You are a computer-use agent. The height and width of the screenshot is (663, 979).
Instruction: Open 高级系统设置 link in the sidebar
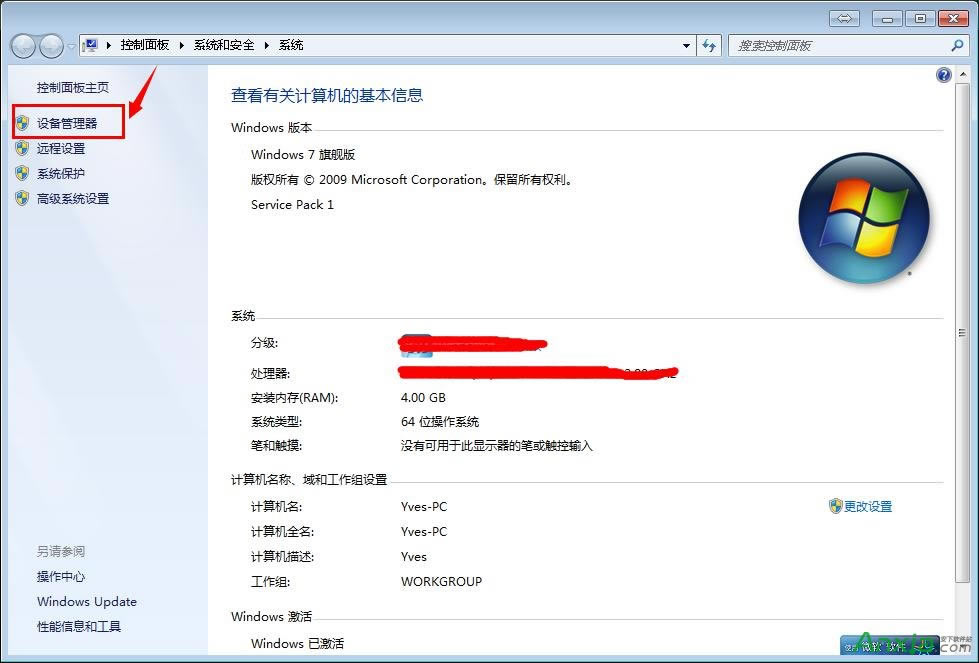point(73,198)
